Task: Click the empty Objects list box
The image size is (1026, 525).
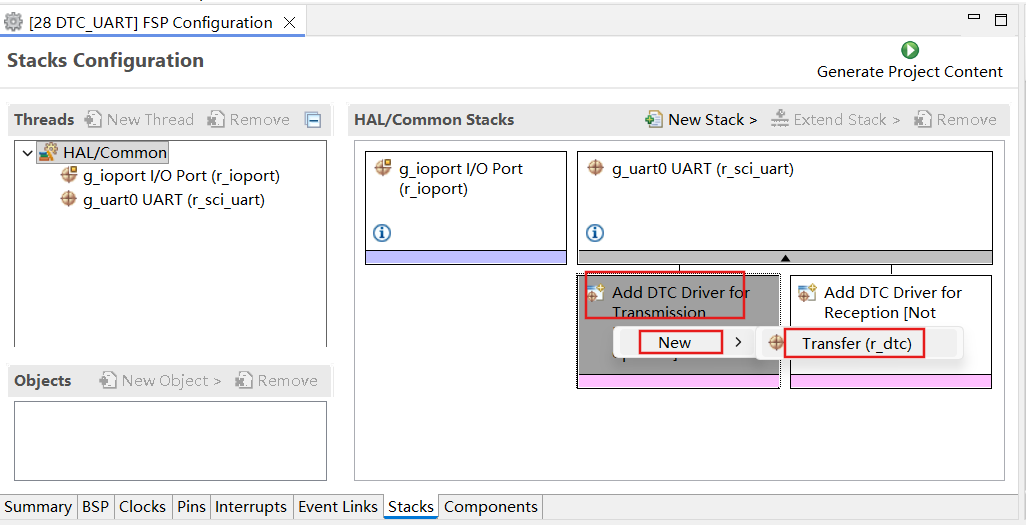Action: point(170,441)
